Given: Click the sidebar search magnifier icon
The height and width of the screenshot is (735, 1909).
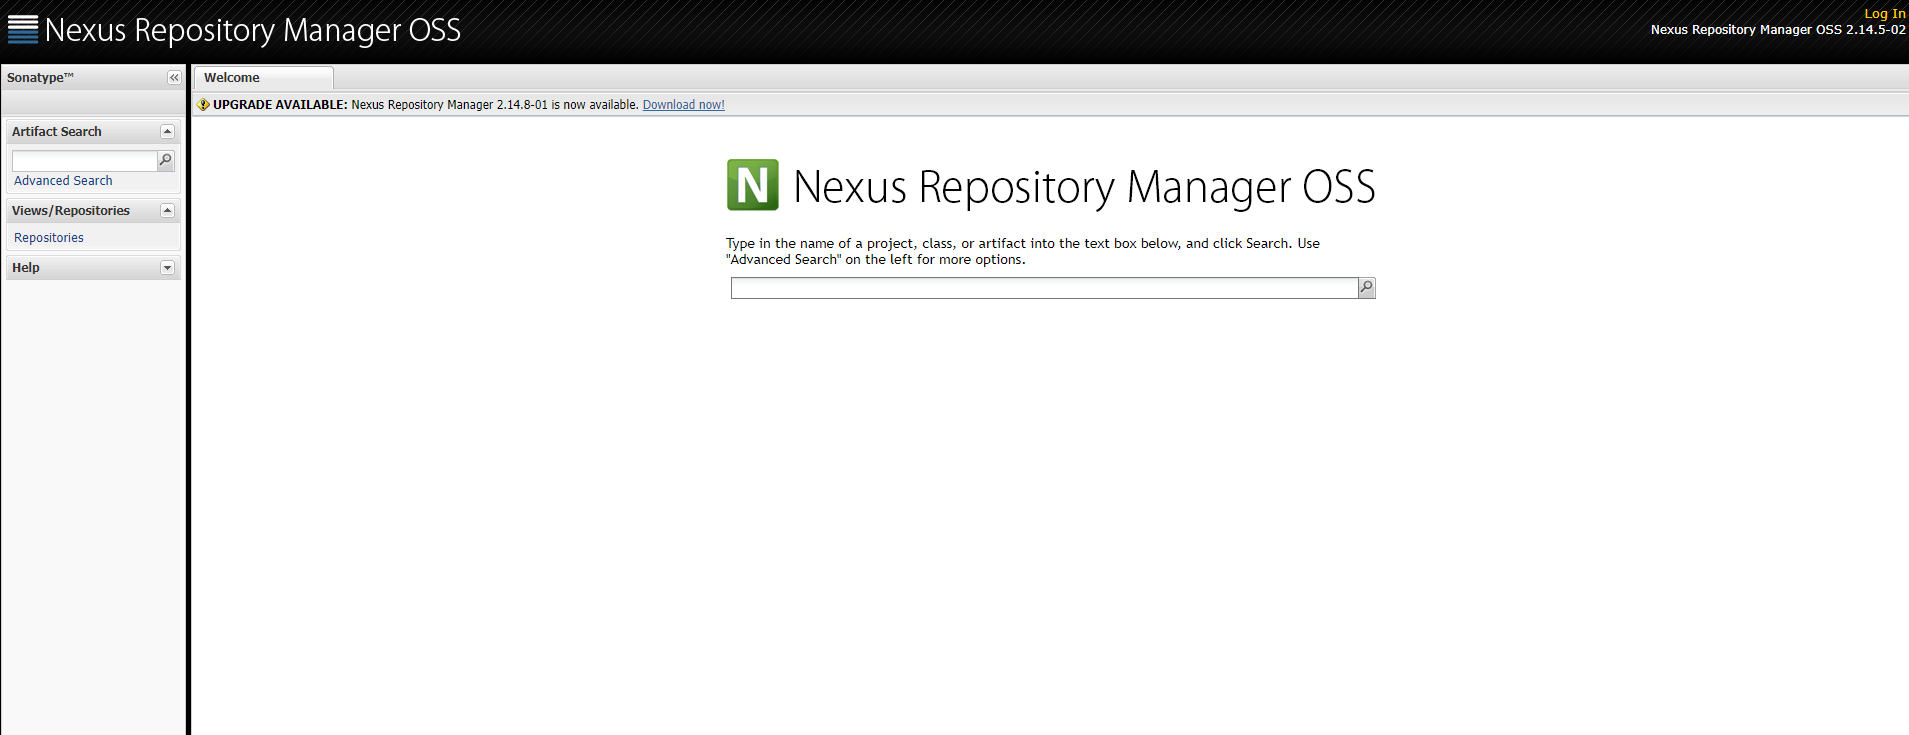Looking at the screenshot, I should pyautogui.click(x=166, y=160).
